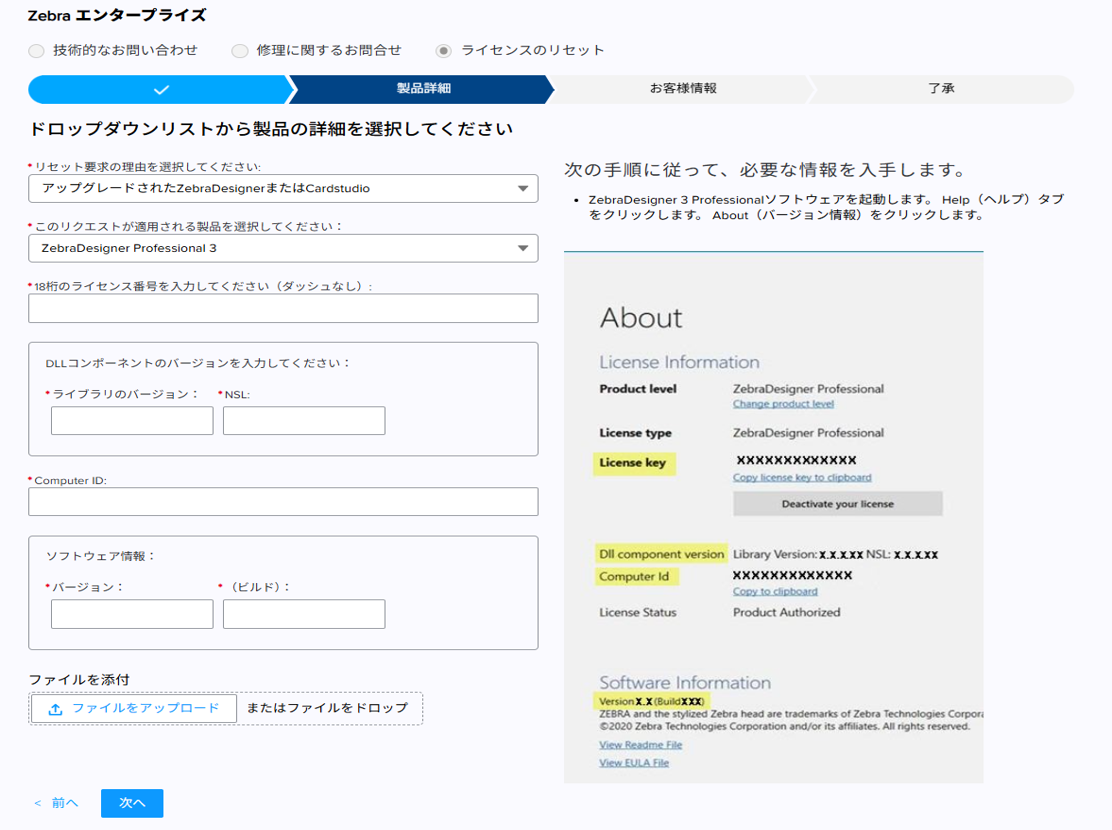Focus the 18-digit license number field
This screenshot has height=830, width=1112.
click(283, 308)
